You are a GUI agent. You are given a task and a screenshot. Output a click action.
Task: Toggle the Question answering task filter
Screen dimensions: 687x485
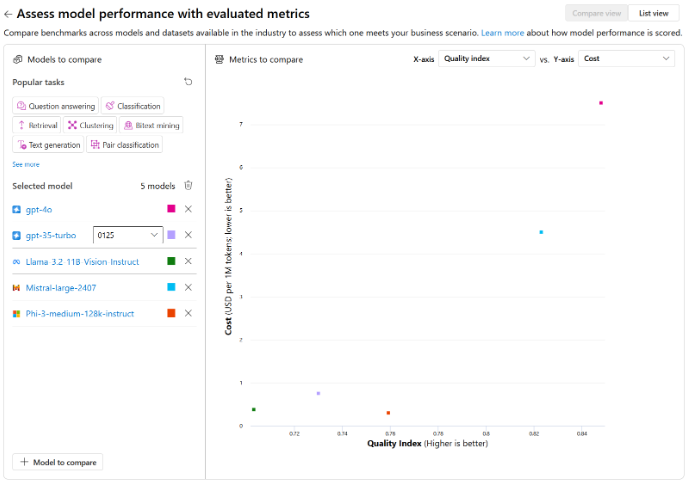[x=55, y=106]
